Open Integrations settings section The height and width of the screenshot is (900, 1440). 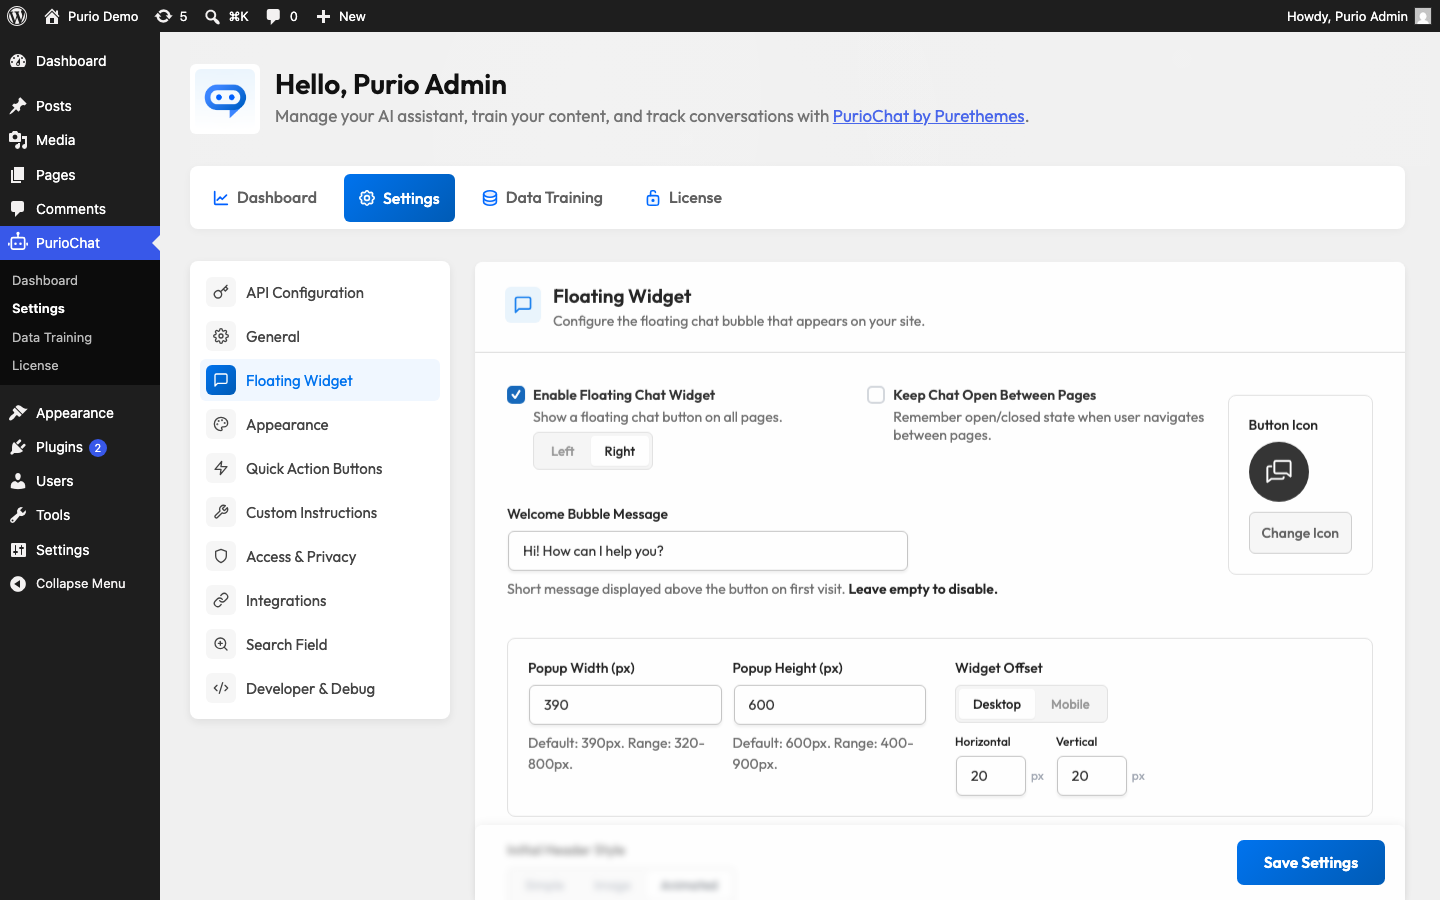320,600
